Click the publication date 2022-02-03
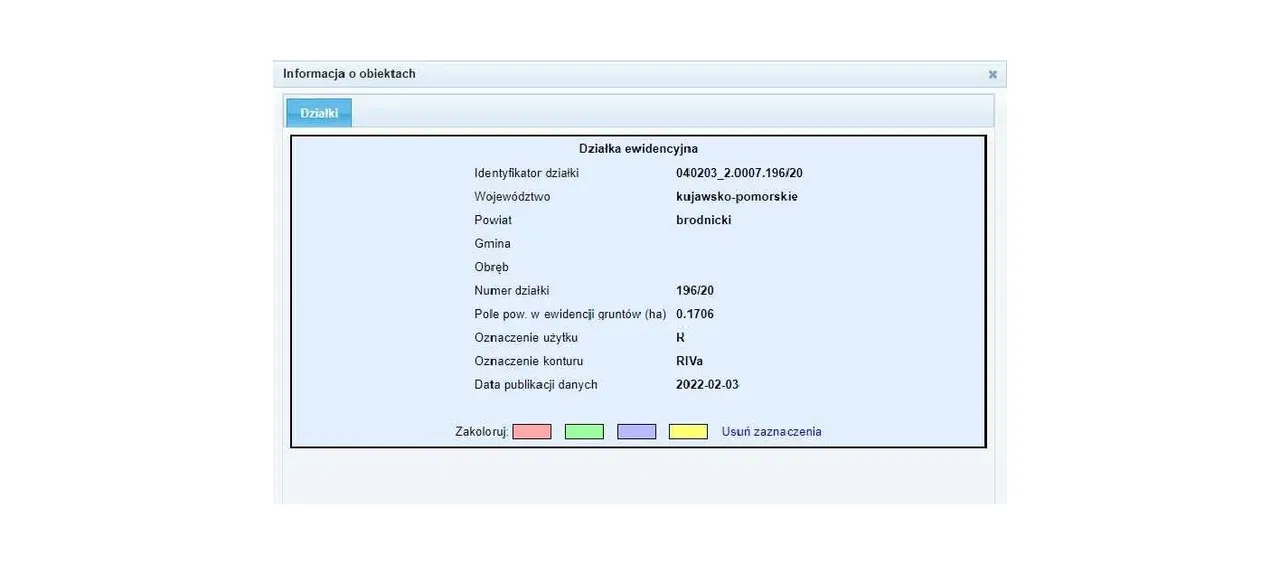Viewport: 1280px width, 564px height. click(707, 385)
